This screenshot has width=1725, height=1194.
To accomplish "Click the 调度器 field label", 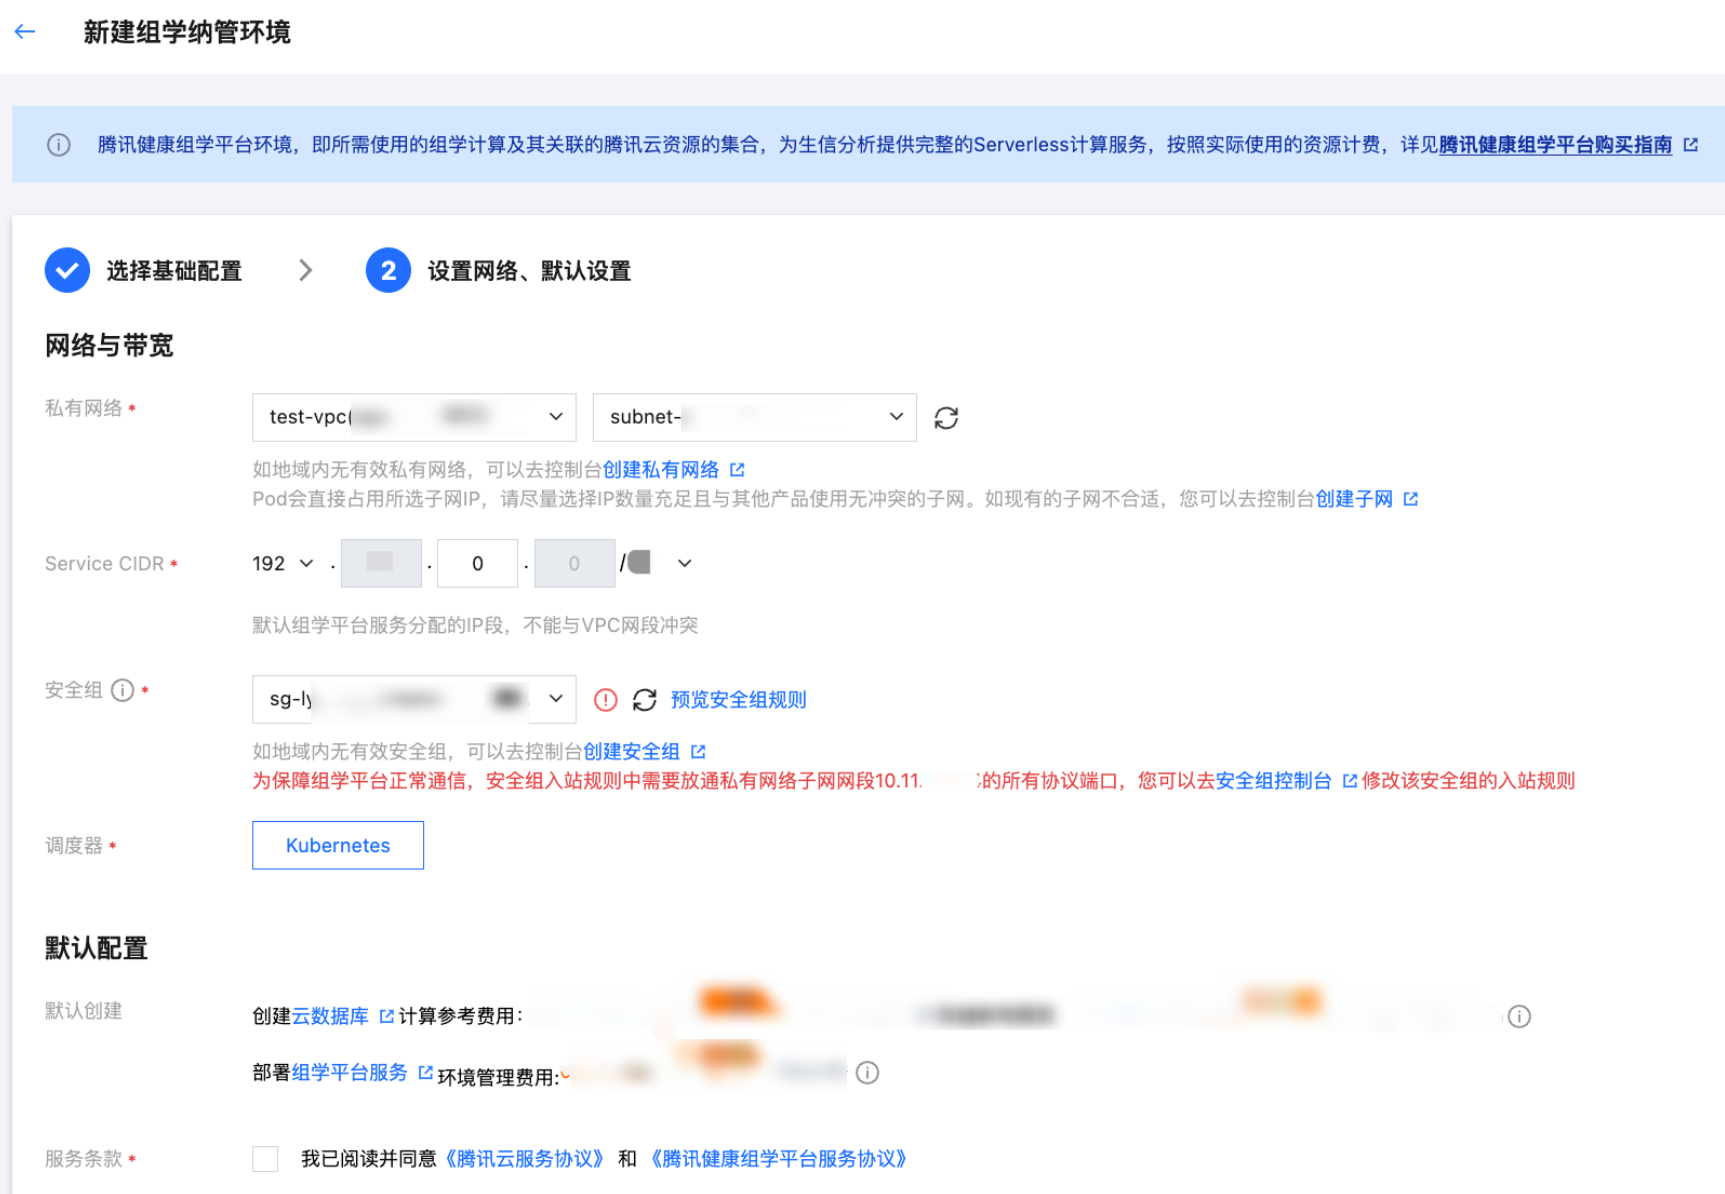I will [74, 846].
